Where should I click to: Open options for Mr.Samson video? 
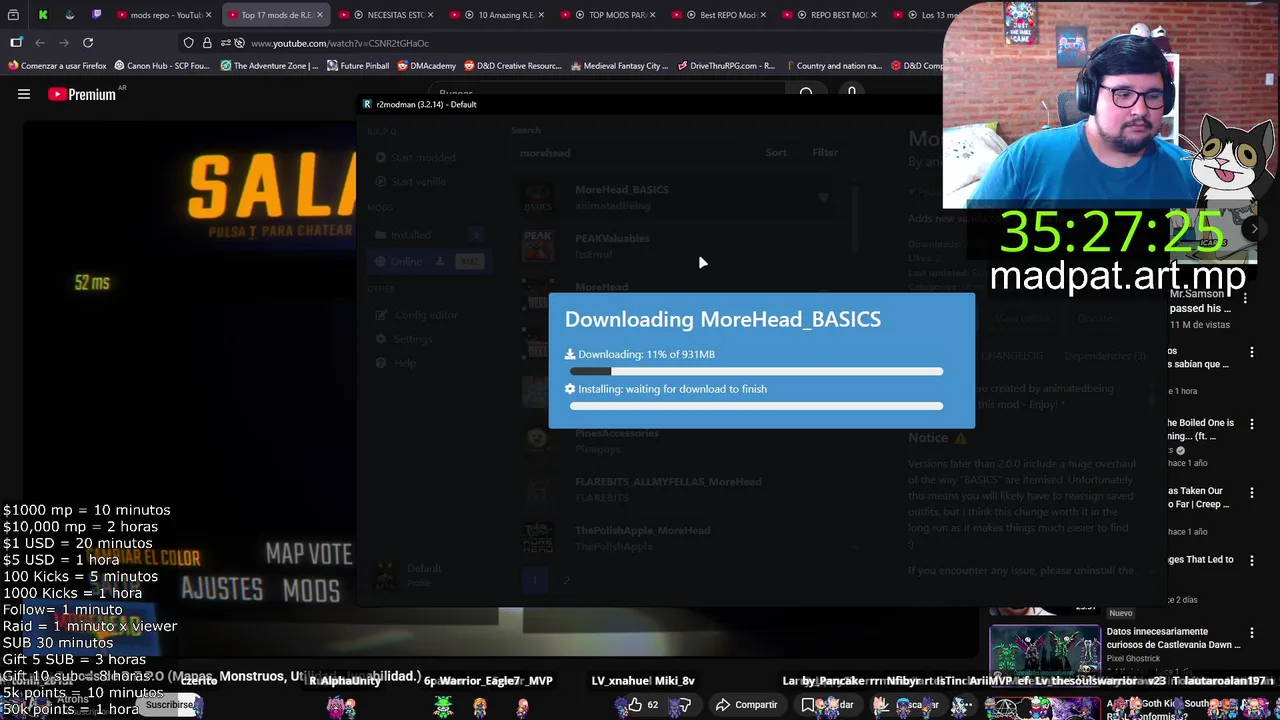click(1245, 298)
